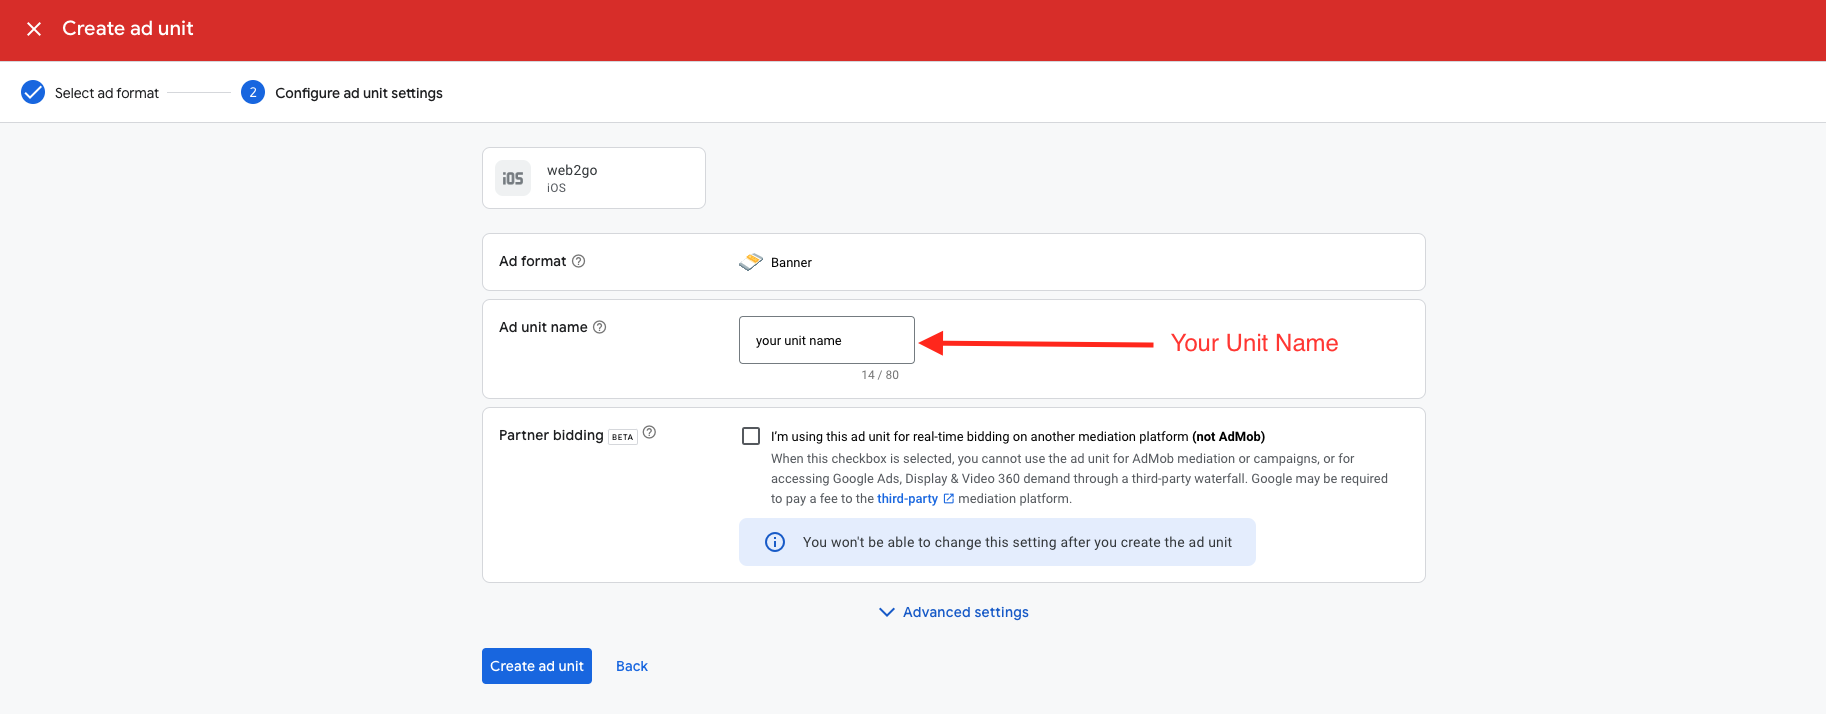Click the step 2 number circle
This screenshot has width=1826, height=714.
[x=253, y=93]
